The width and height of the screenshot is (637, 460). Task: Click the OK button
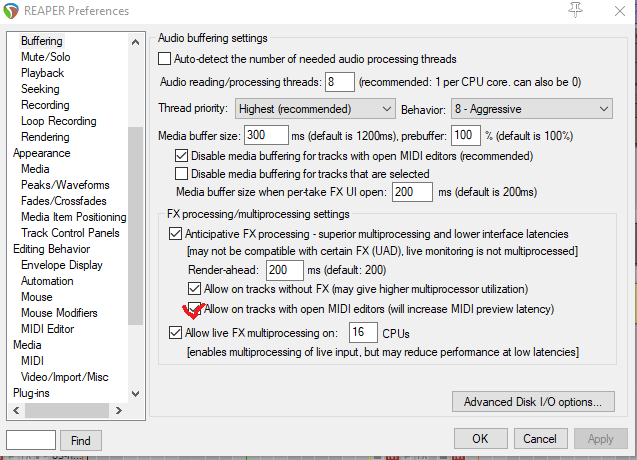[x=480, y=438]
